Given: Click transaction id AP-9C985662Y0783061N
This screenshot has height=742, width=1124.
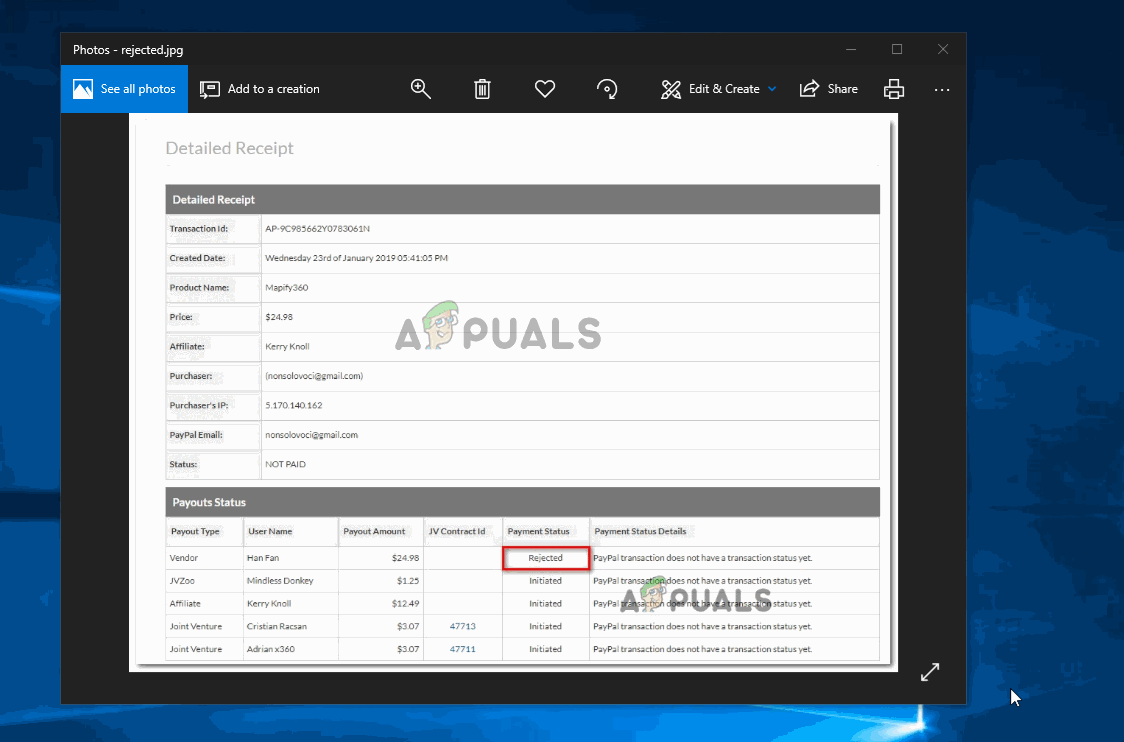Looking at the screenshot, I should pyautogui.click(x=318, y=229).
